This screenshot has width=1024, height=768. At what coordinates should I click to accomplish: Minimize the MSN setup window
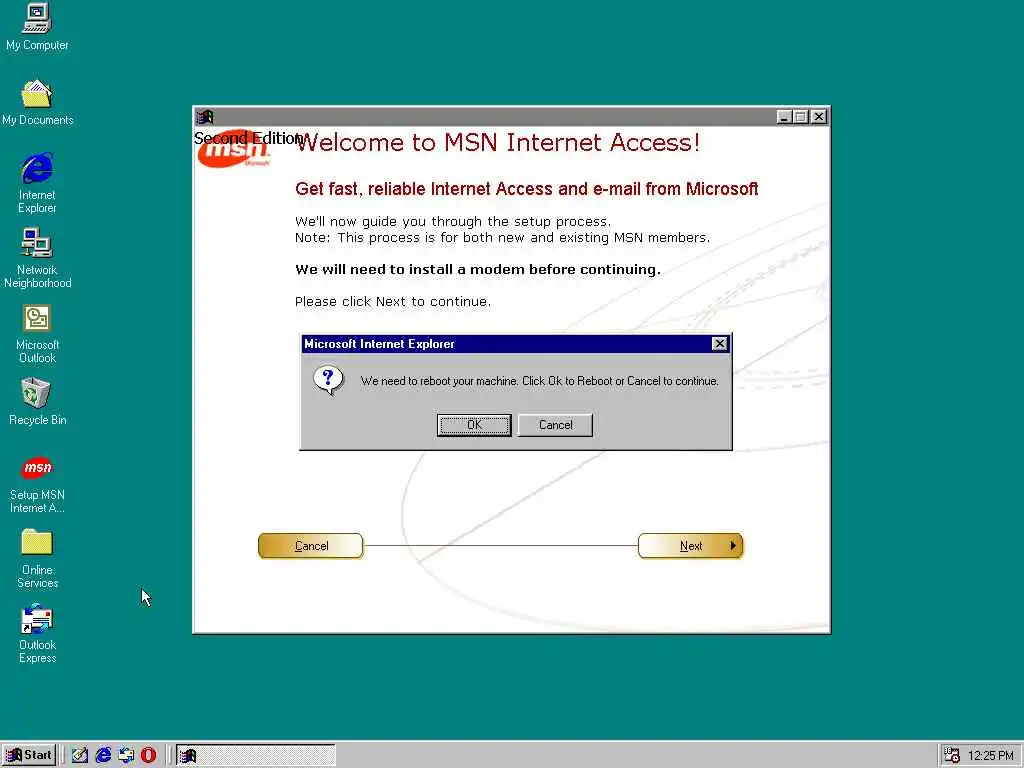point(784,117)
